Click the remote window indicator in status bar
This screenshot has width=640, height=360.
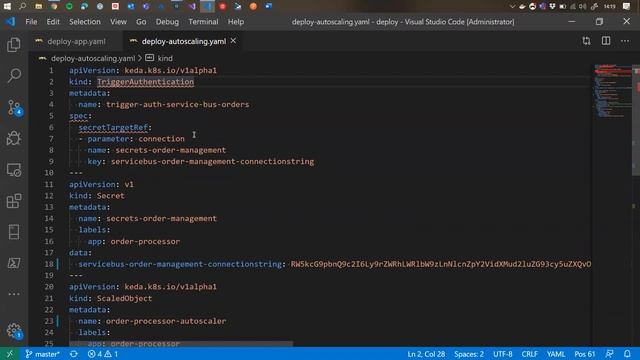point(9,354)
